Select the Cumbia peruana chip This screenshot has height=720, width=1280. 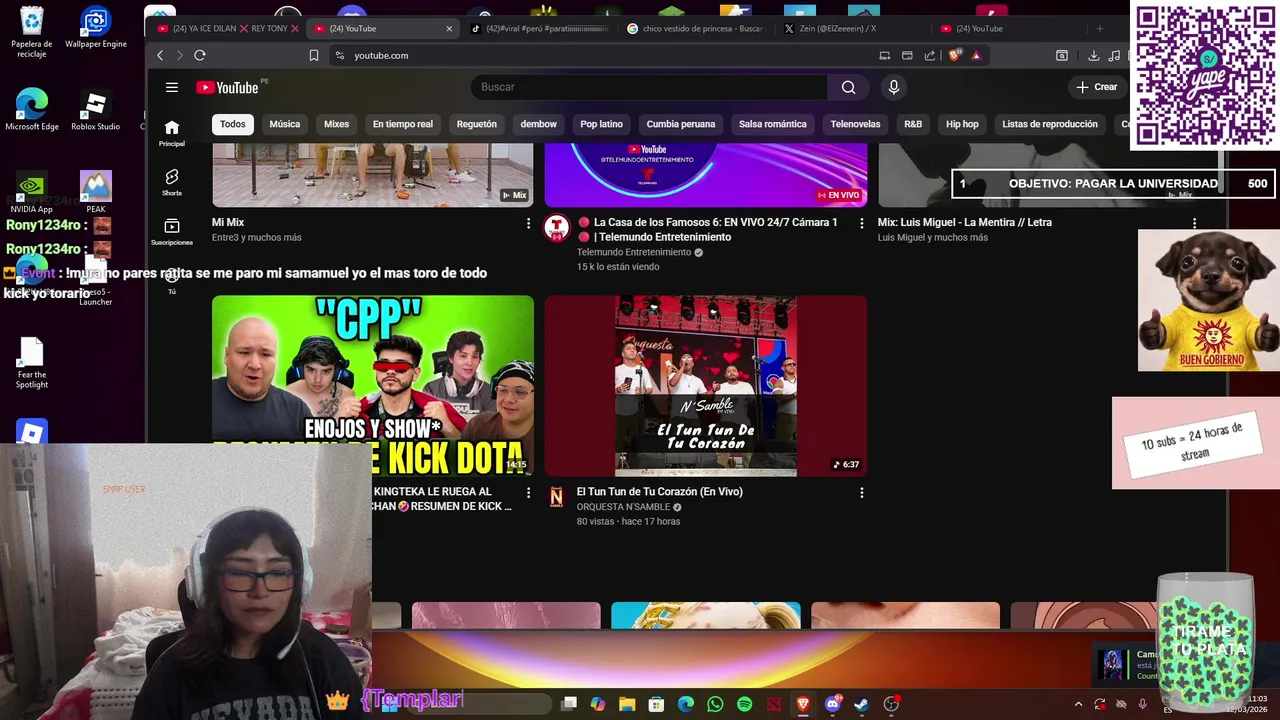point(681,124)
